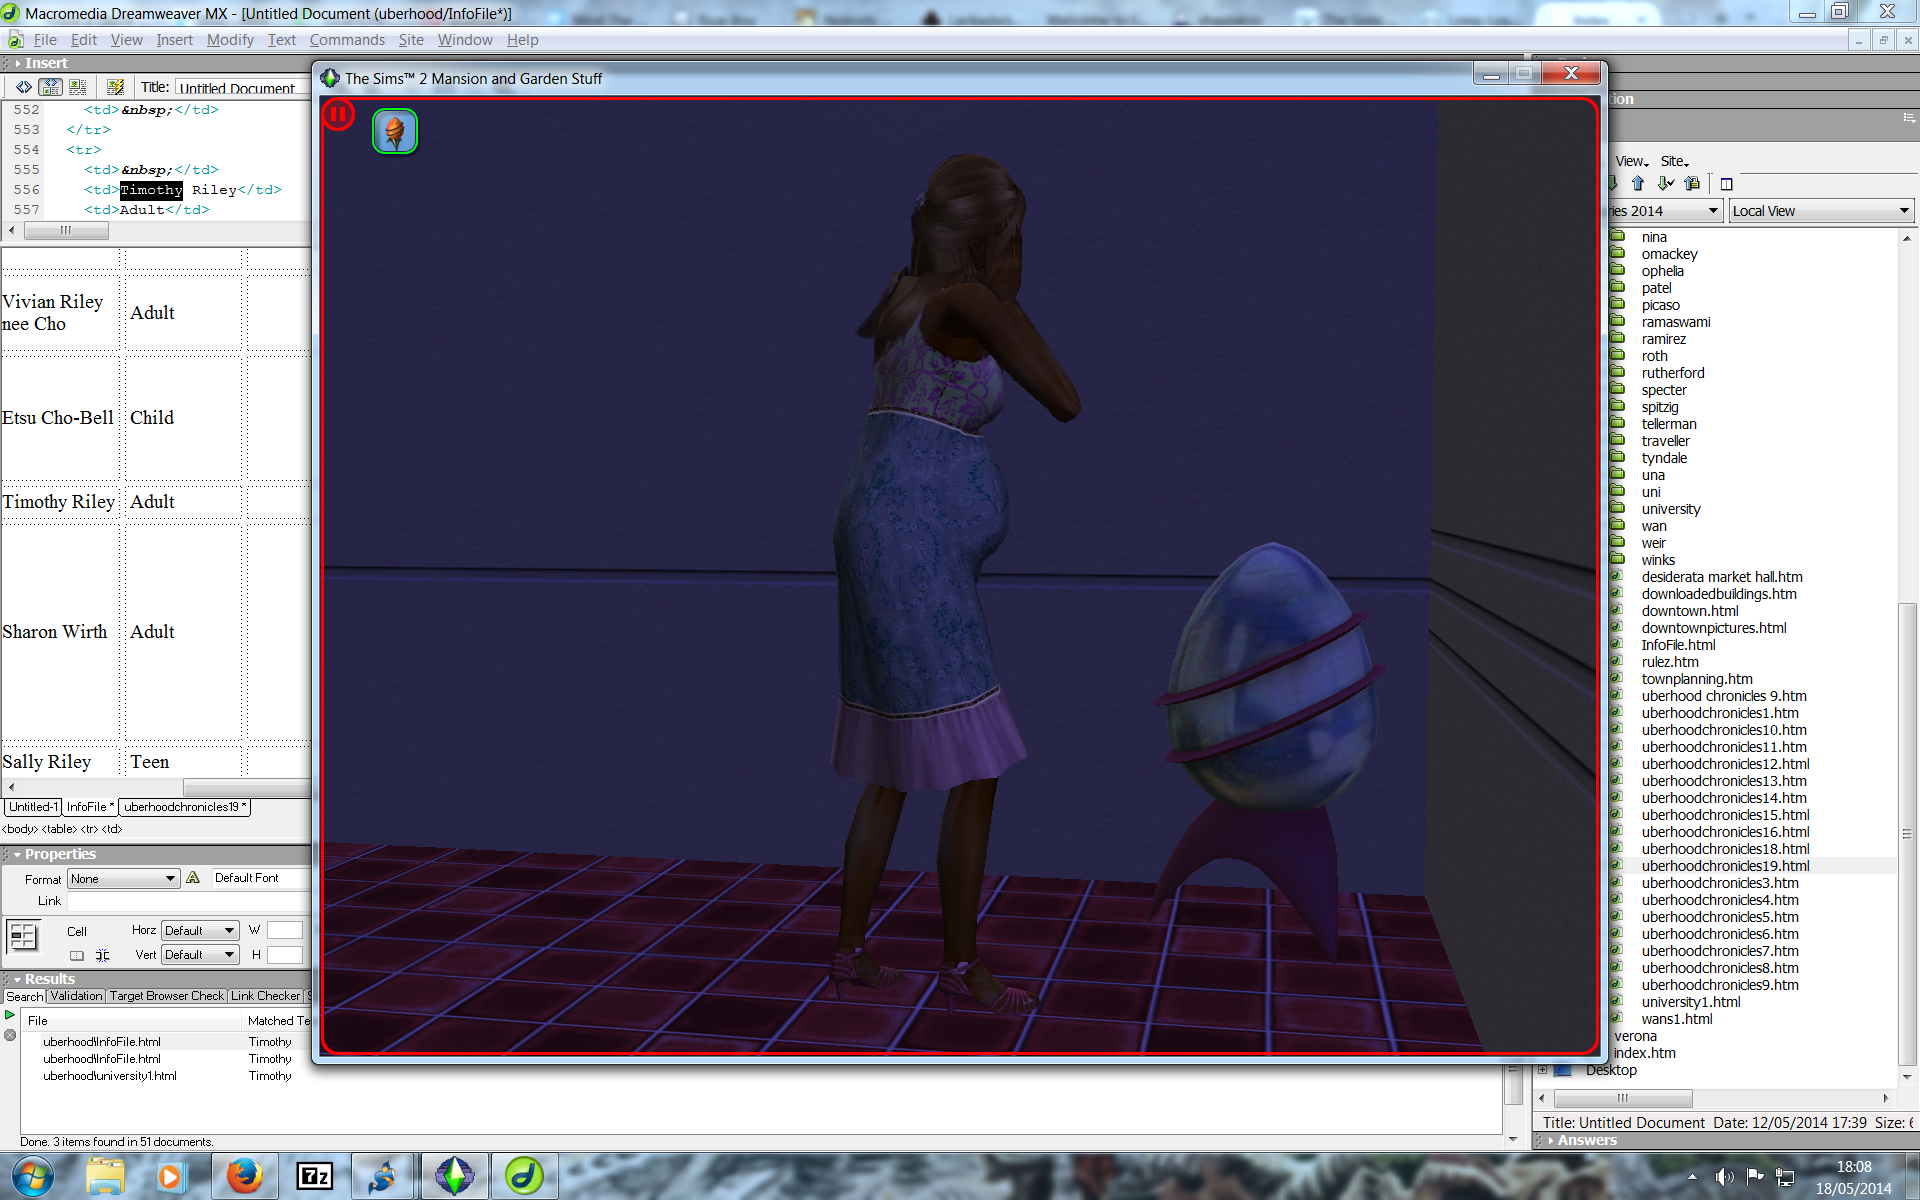Click the CSS/HTML mode toggle 'A' icon
1920x1200 pixels.
(x=193, y=878)
